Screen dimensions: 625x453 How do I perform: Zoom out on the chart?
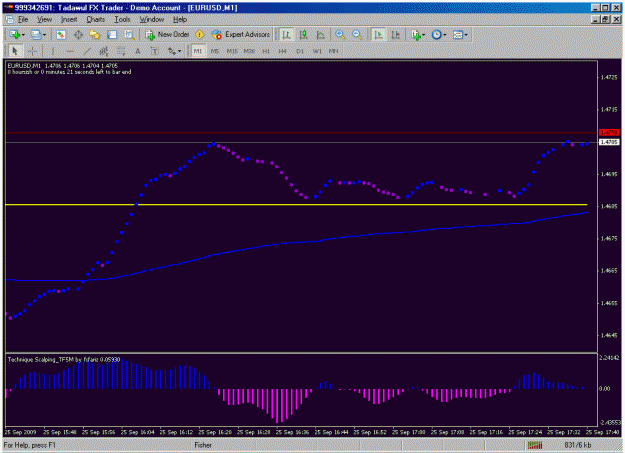pos(357,35)
